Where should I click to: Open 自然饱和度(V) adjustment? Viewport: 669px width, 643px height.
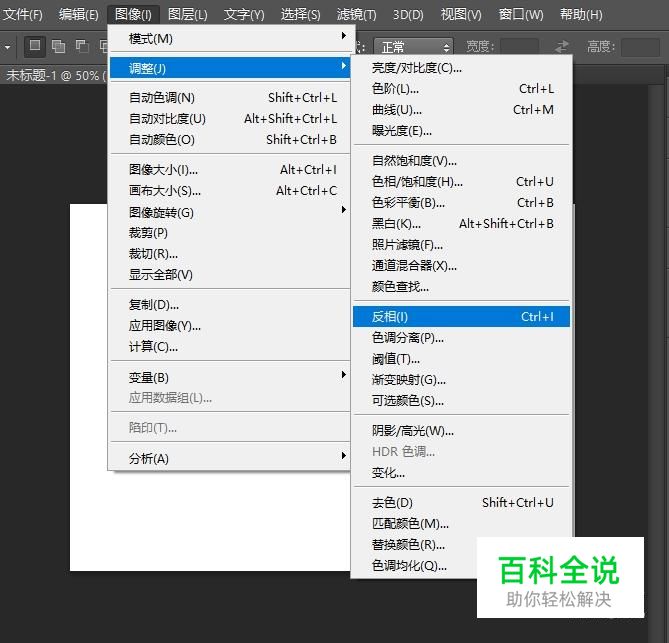point(461,161)
